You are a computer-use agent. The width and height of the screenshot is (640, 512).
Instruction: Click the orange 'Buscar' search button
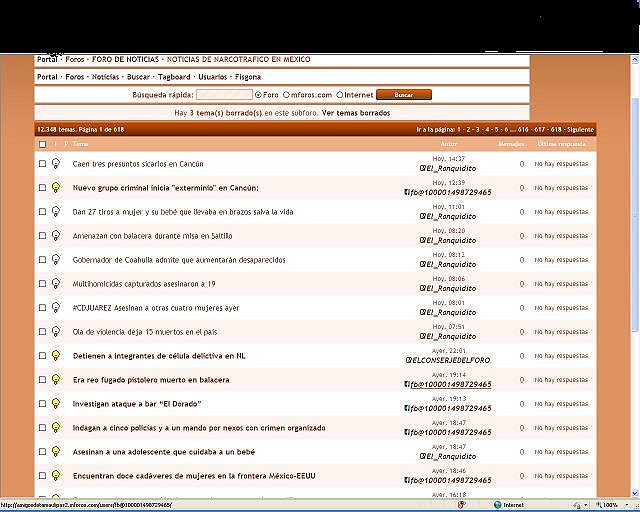click(404, 95)
